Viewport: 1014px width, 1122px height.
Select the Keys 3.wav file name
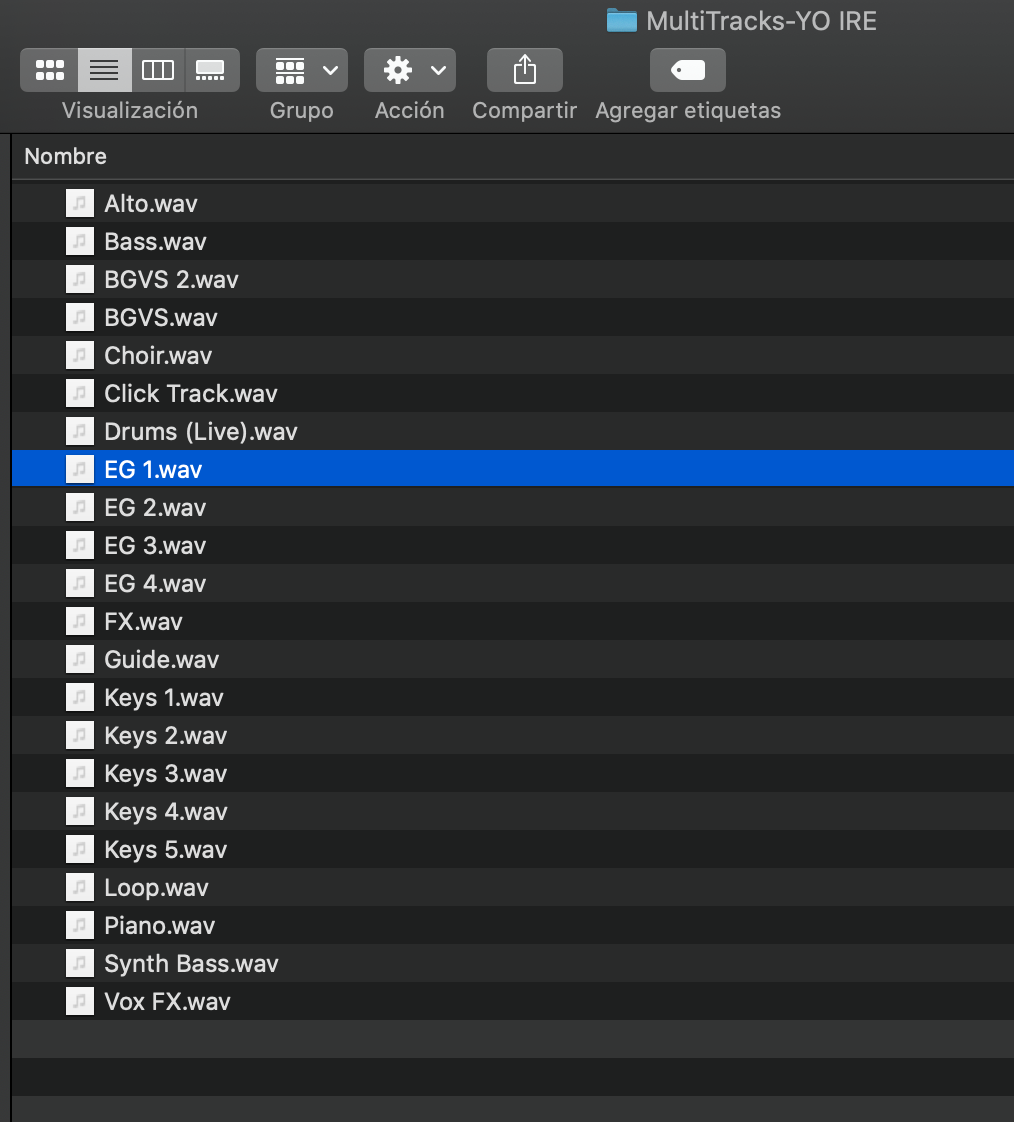pos(166,774)
